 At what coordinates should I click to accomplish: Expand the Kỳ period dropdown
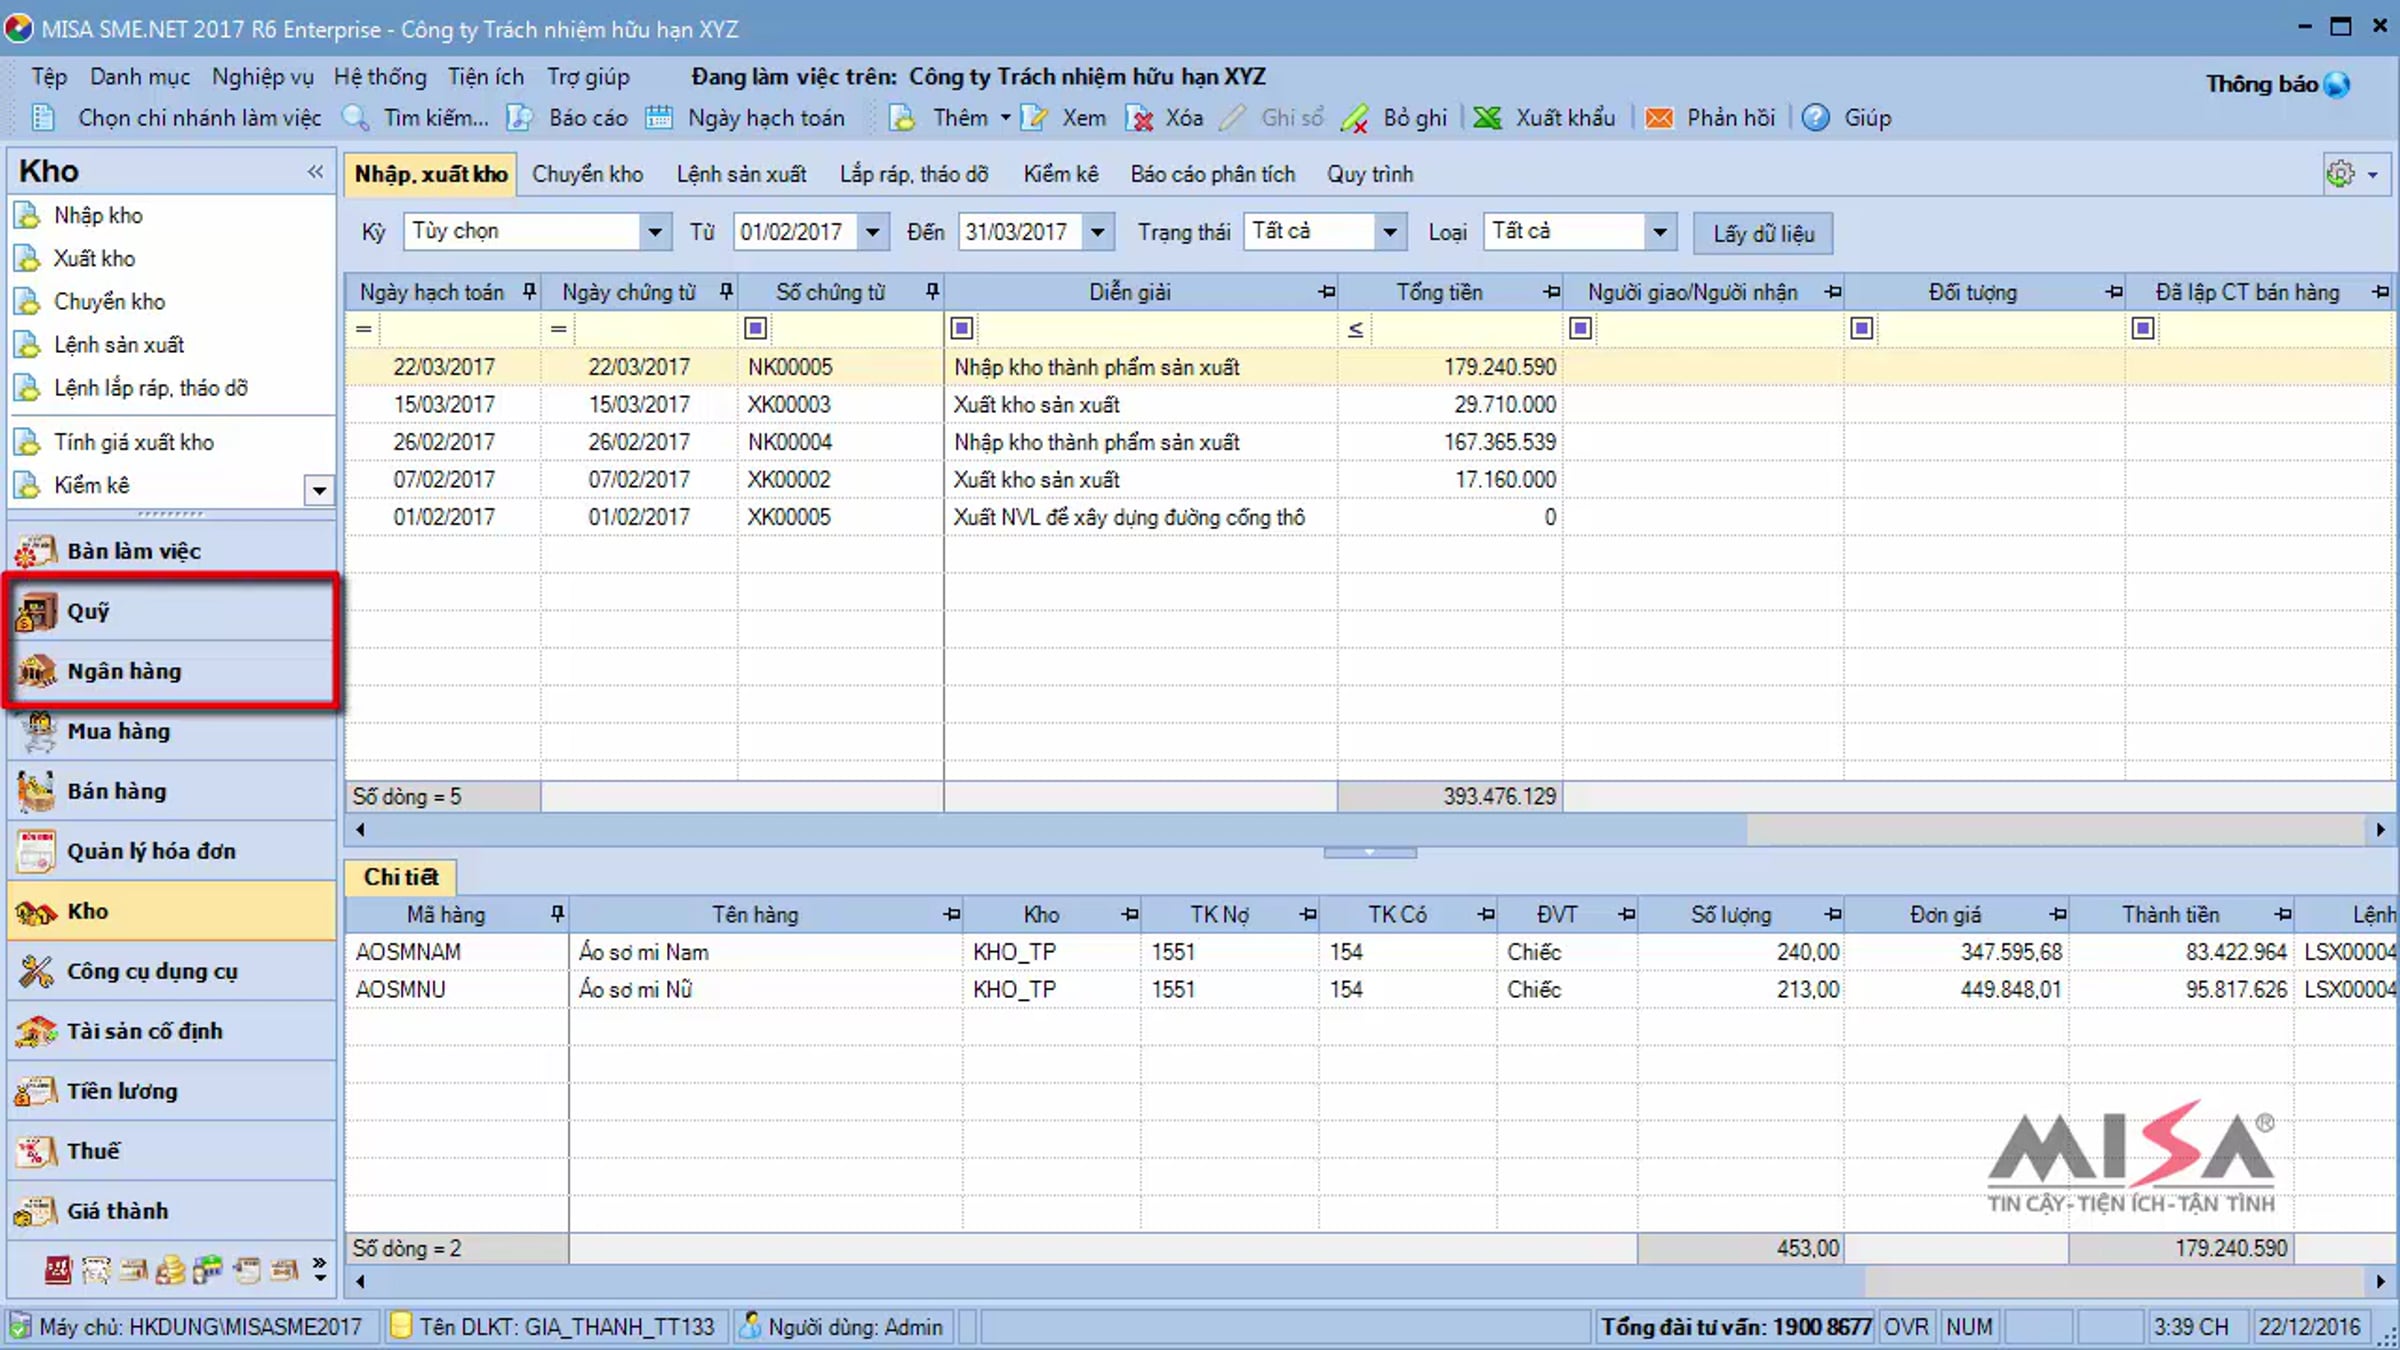(x=654, y=233)
